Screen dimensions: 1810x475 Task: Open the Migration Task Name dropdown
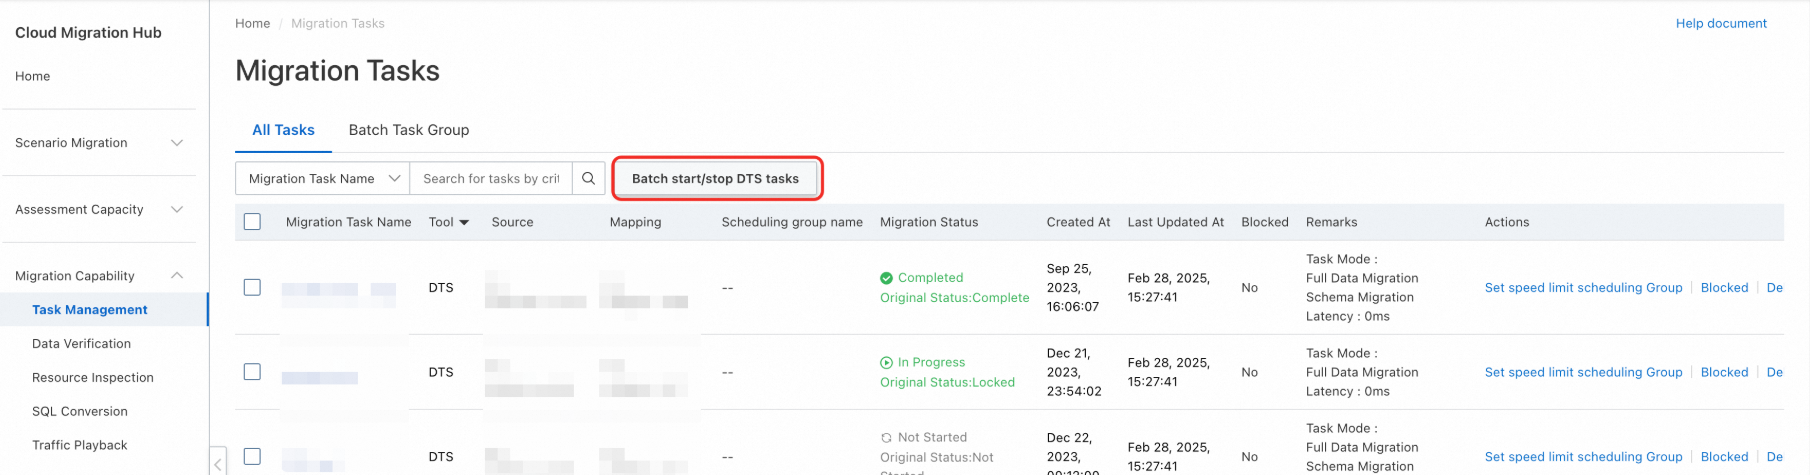(x=322, y=178)
